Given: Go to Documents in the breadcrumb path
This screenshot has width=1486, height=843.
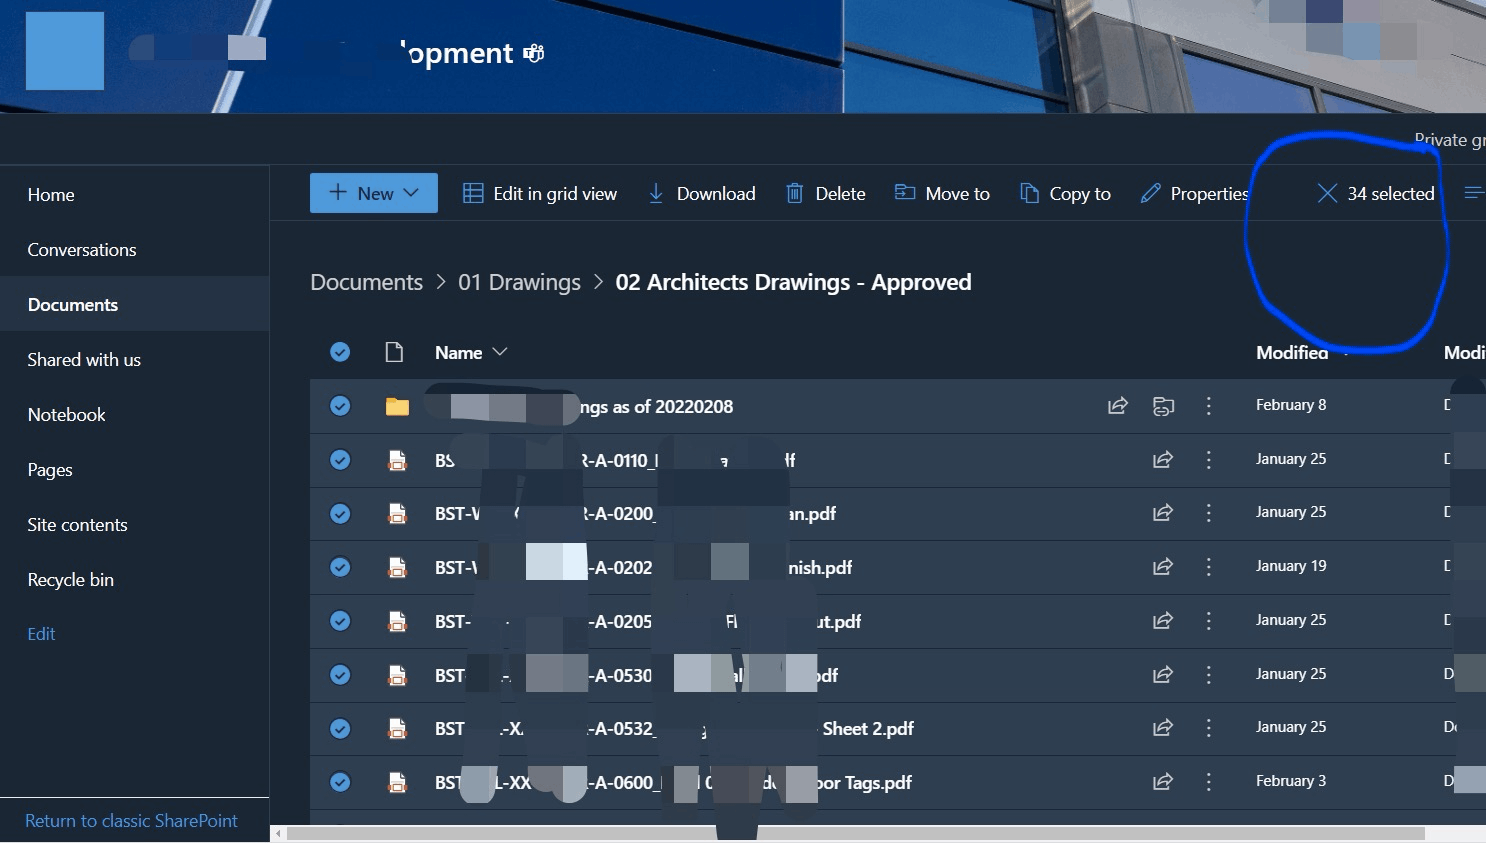Looking at the screenshot, I should tap(366, 283).
